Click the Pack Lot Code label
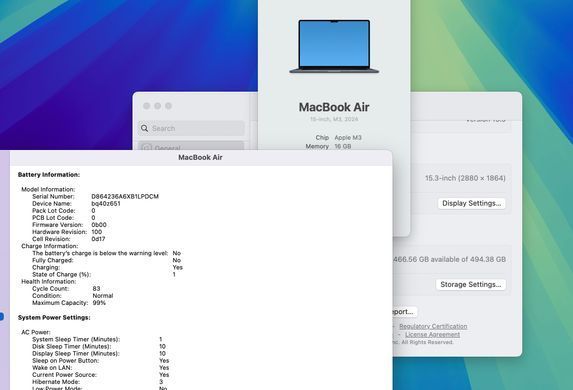The height and width of the screenshot is (390, 573). tap(54, 211)
